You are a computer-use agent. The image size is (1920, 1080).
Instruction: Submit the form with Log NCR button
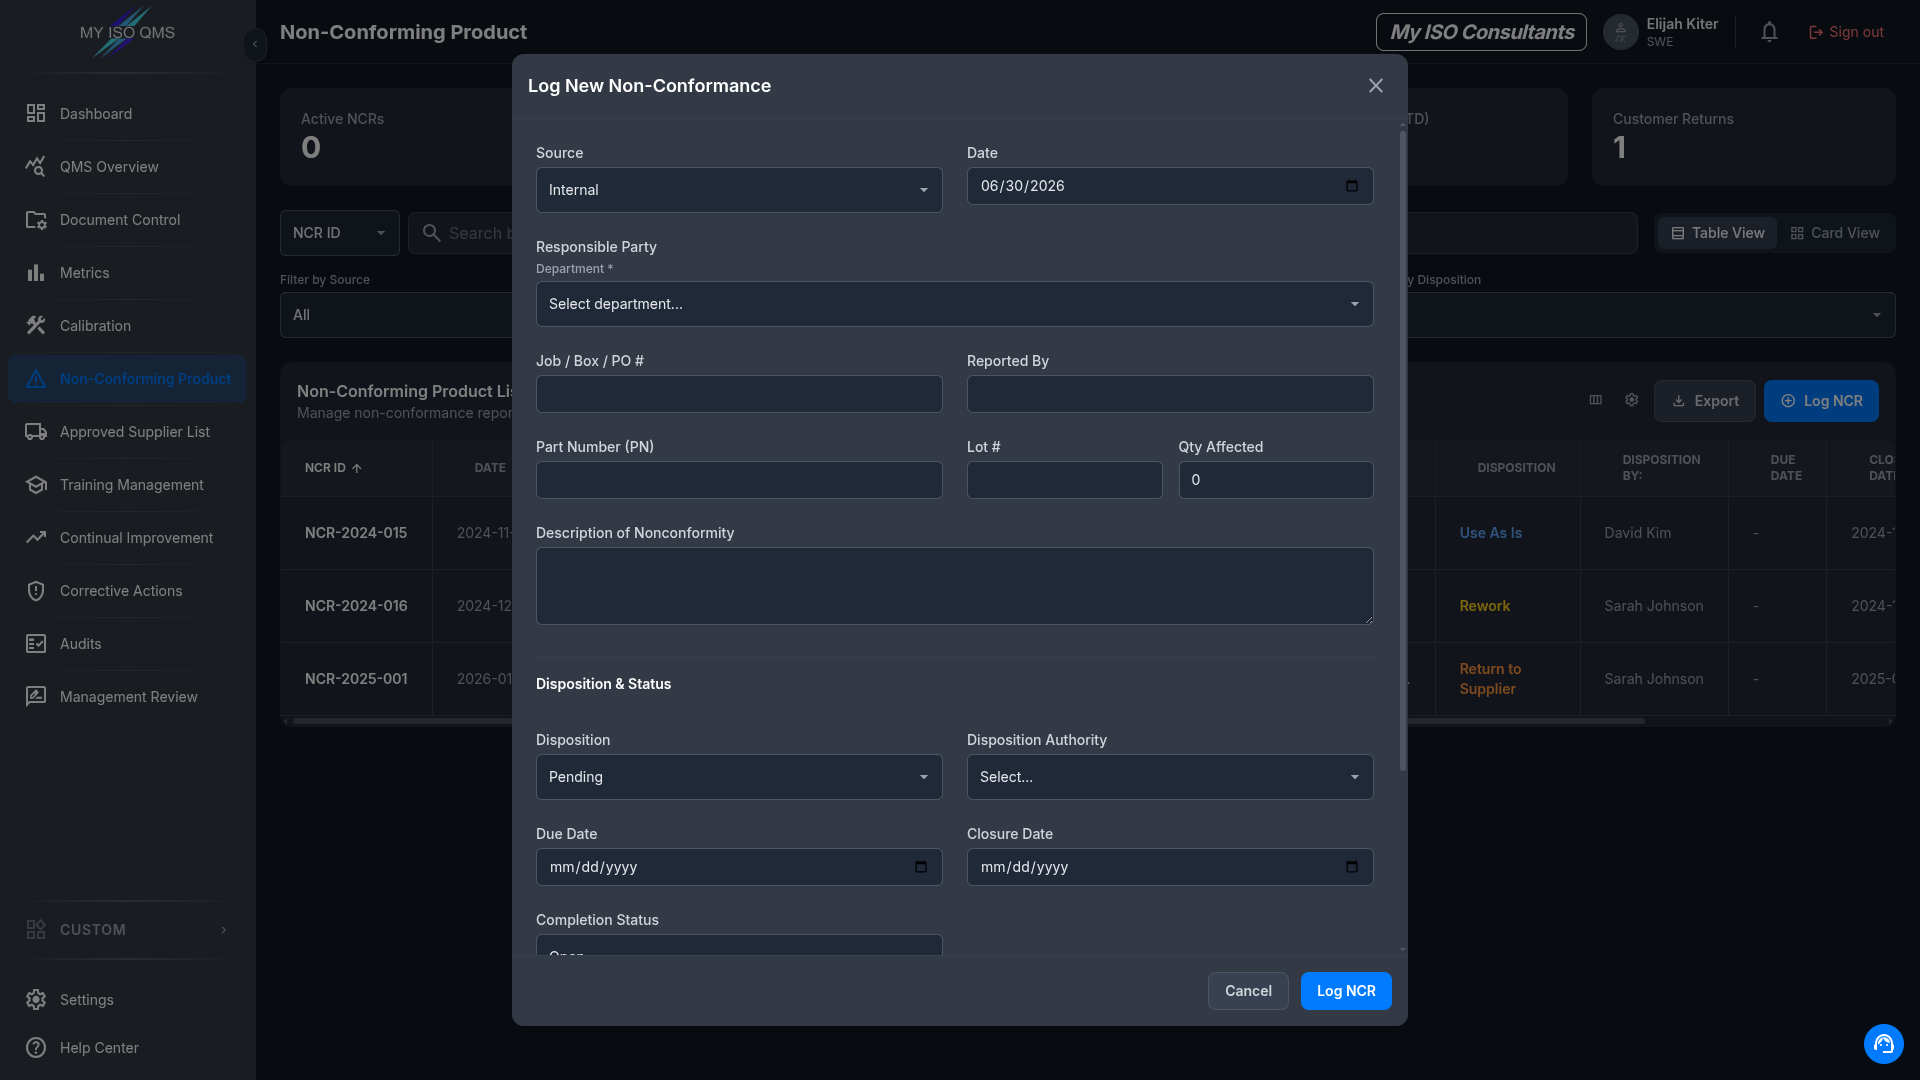pos(1346,991)
